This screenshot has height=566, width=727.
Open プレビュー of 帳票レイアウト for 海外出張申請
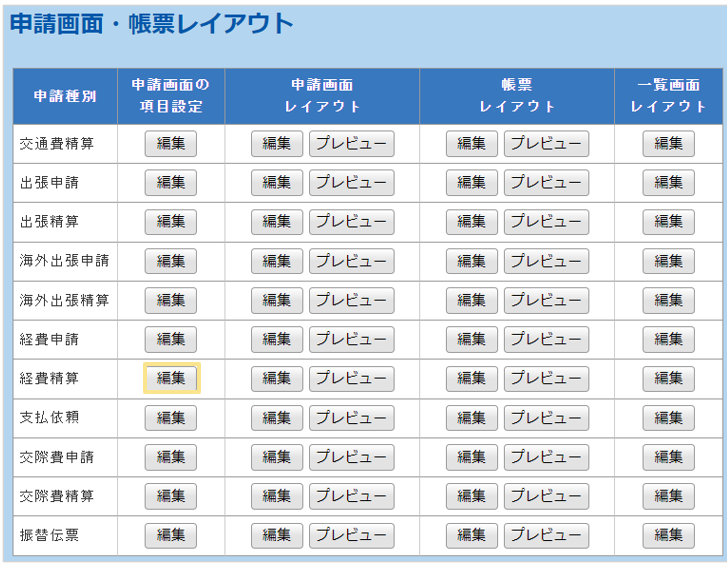(546, 261)
